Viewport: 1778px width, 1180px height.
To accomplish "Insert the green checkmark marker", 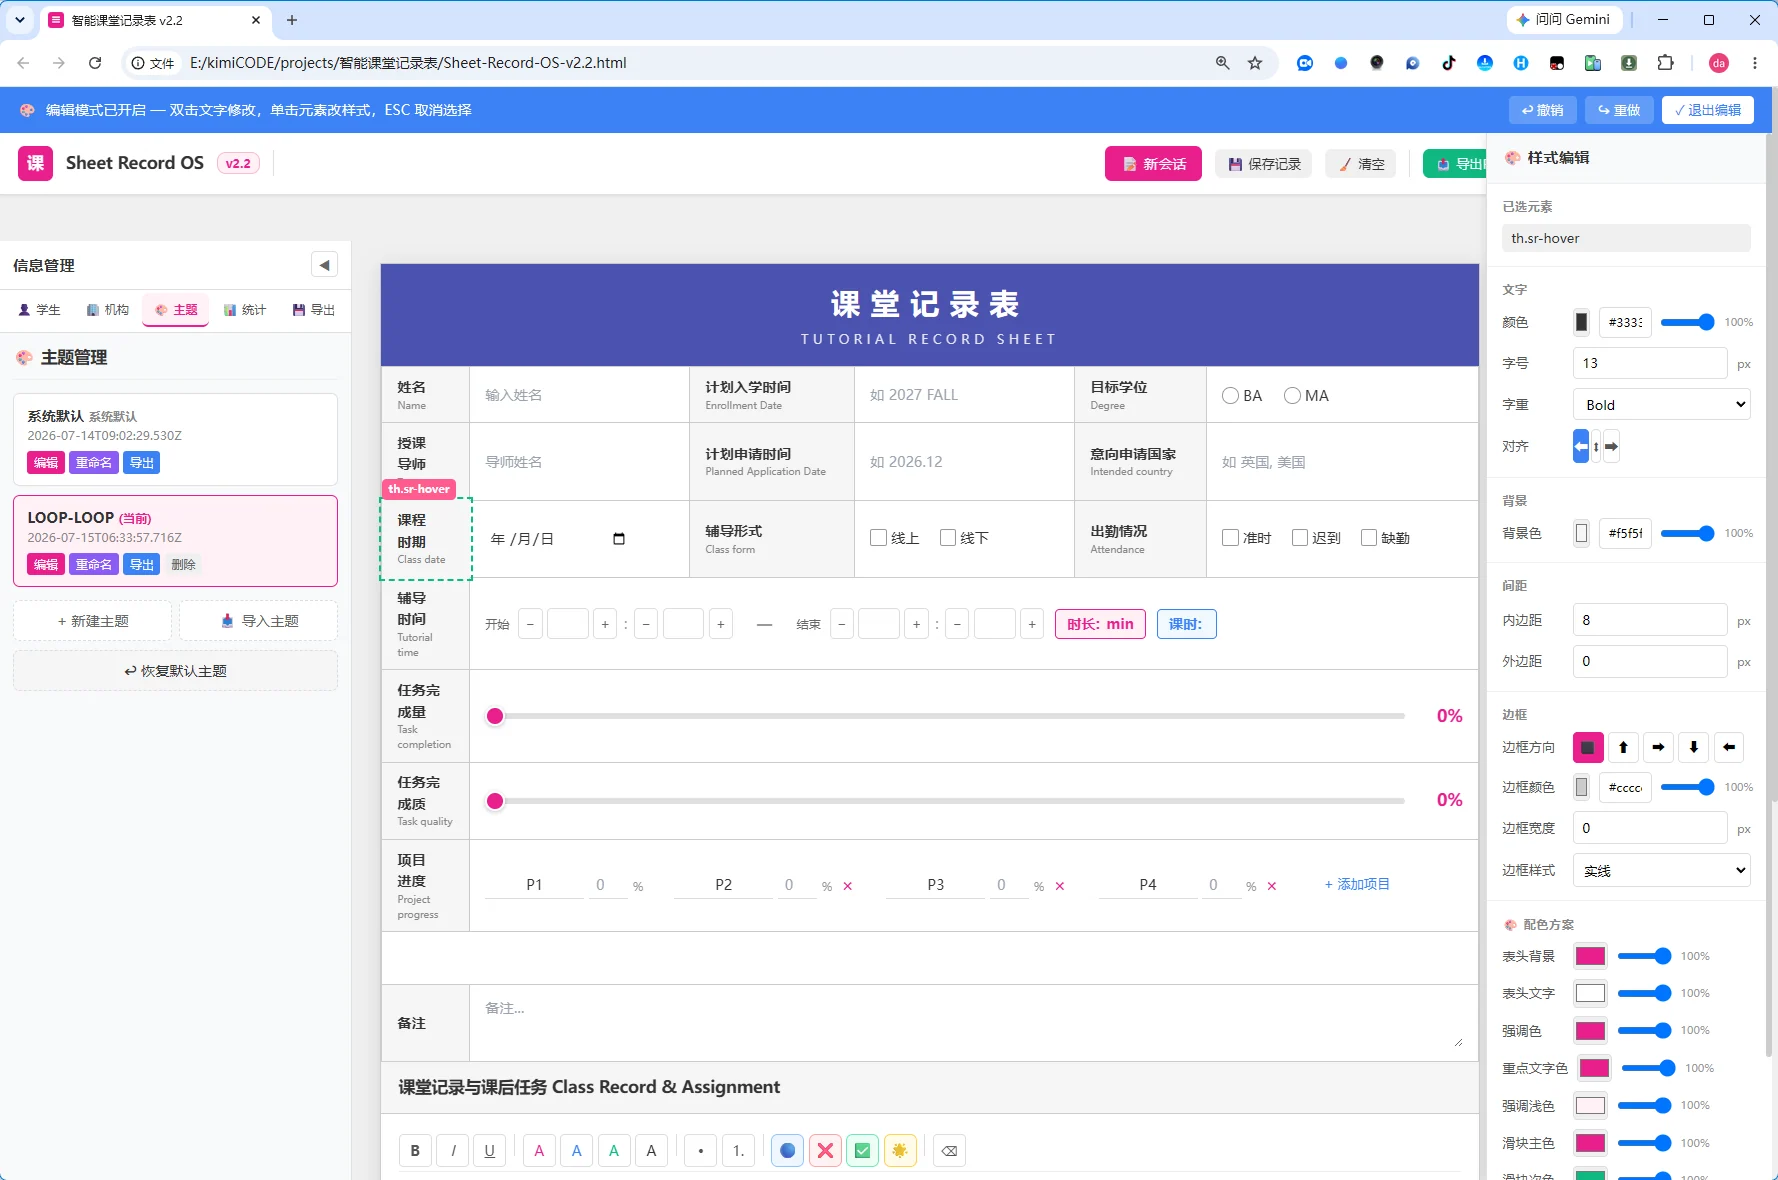I will pyautogui.click(x=862, y=1151).
